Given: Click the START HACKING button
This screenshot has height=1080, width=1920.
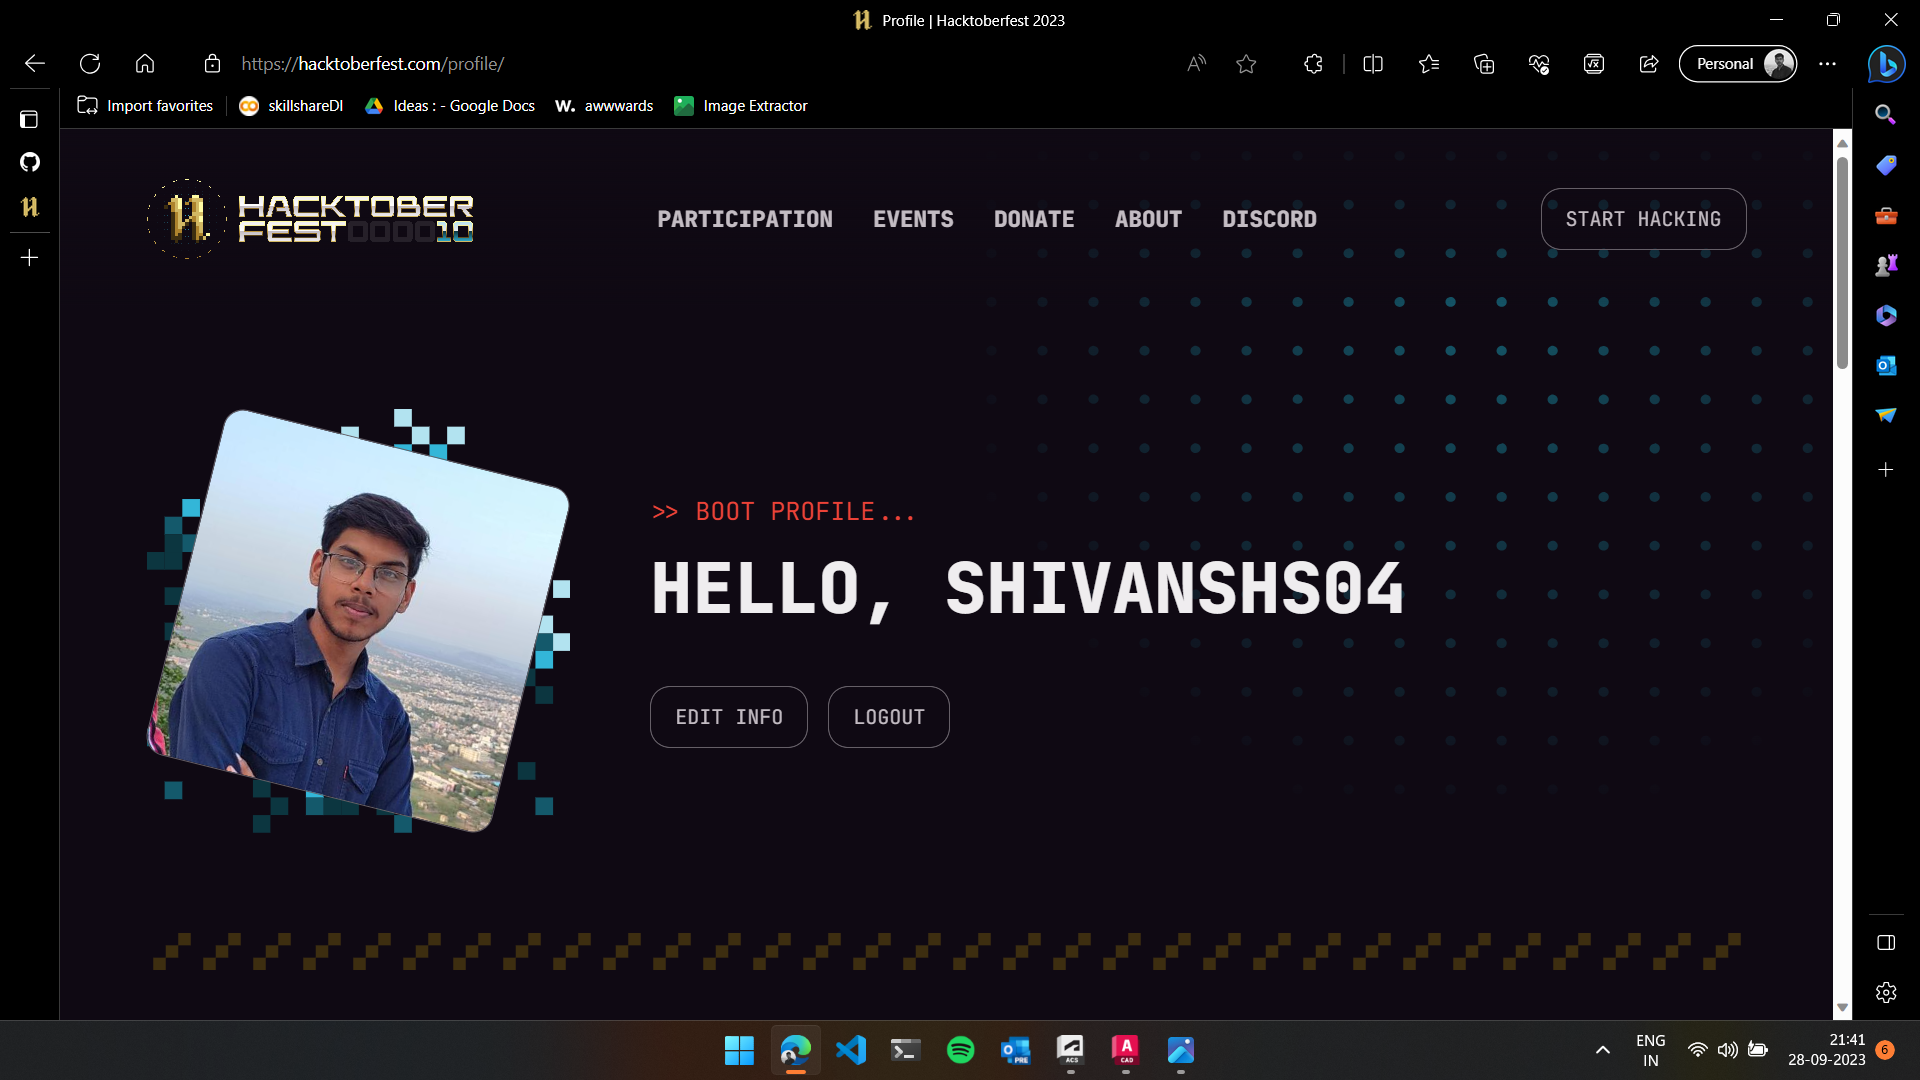Looking at the screenshot, I should pyautogui.click(x=1643, y=219).
